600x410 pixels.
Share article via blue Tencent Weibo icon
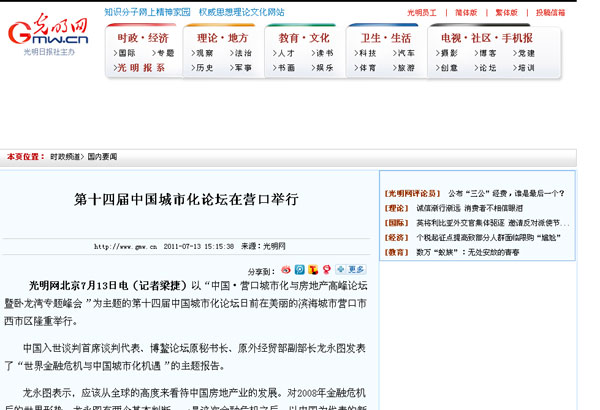click(299, 270)
